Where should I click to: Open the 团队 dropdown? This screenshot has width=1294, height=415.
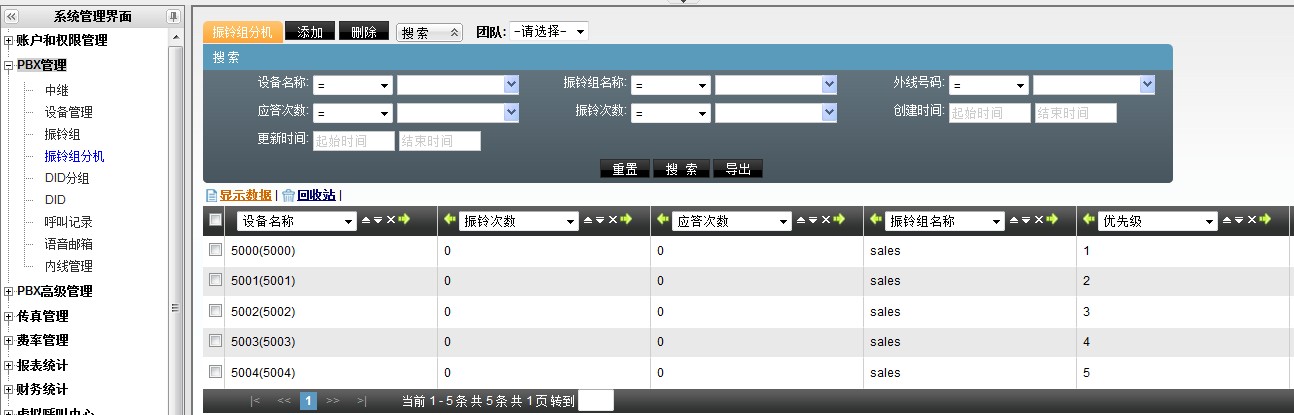click(x=549, y=32)
